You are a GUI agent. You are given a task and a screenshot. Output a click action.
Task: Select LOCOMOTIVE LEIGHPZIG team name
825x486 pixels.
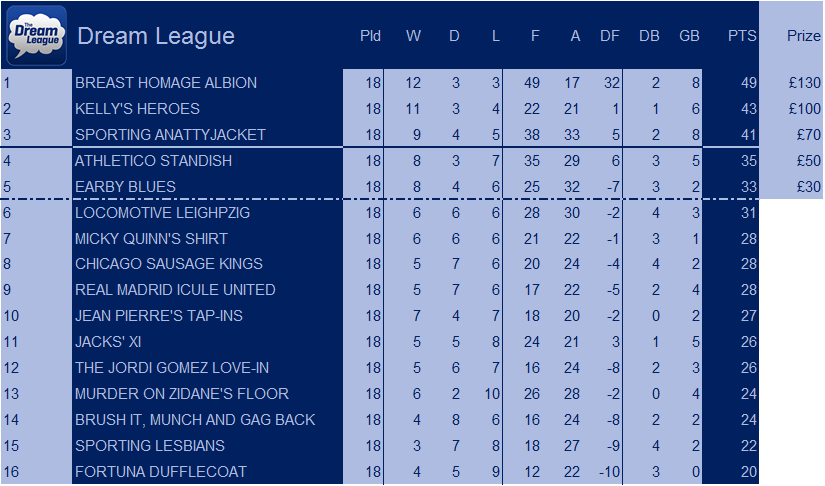[x=162, y=213]
